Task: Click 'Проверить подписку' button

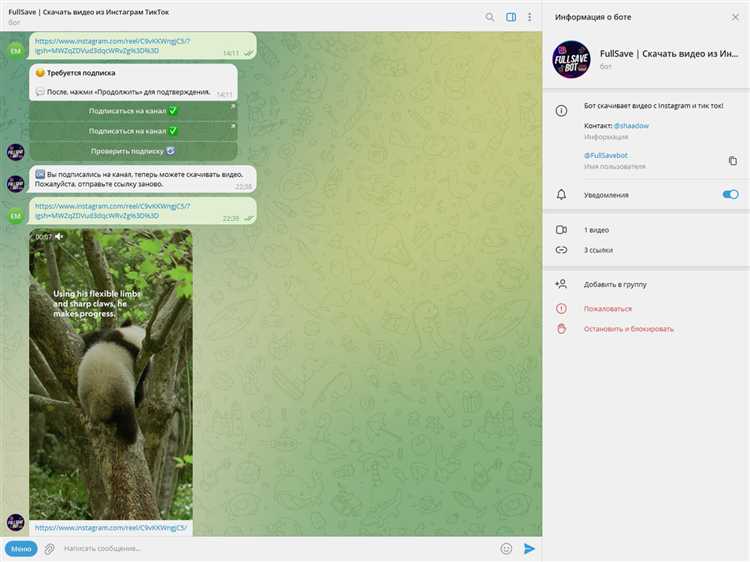Action: [x=133, y=151]
